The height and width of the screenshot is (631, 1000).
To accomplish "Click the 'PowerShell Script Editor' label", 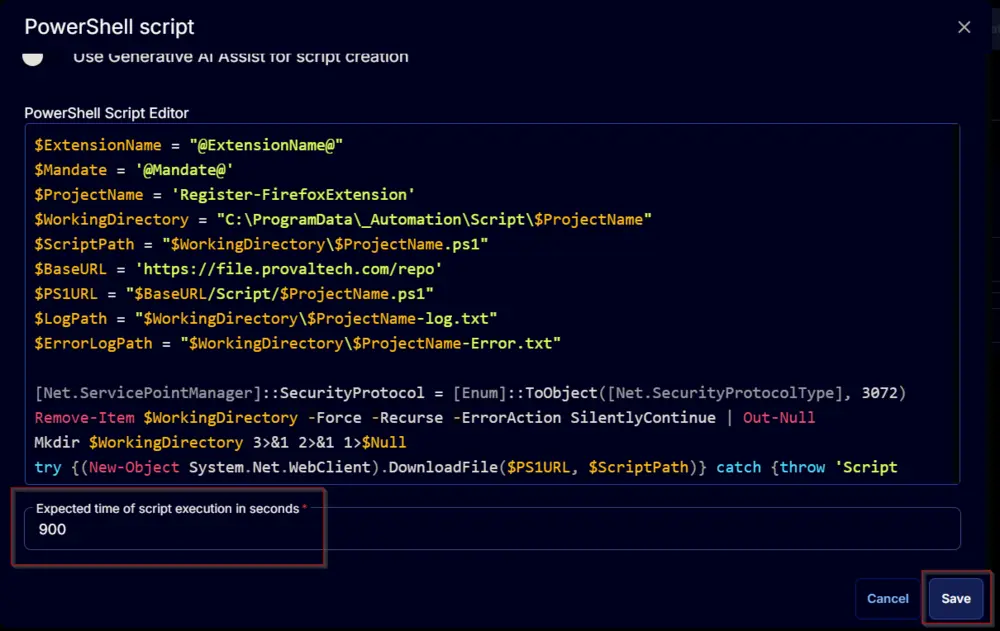I will point(107,113).
